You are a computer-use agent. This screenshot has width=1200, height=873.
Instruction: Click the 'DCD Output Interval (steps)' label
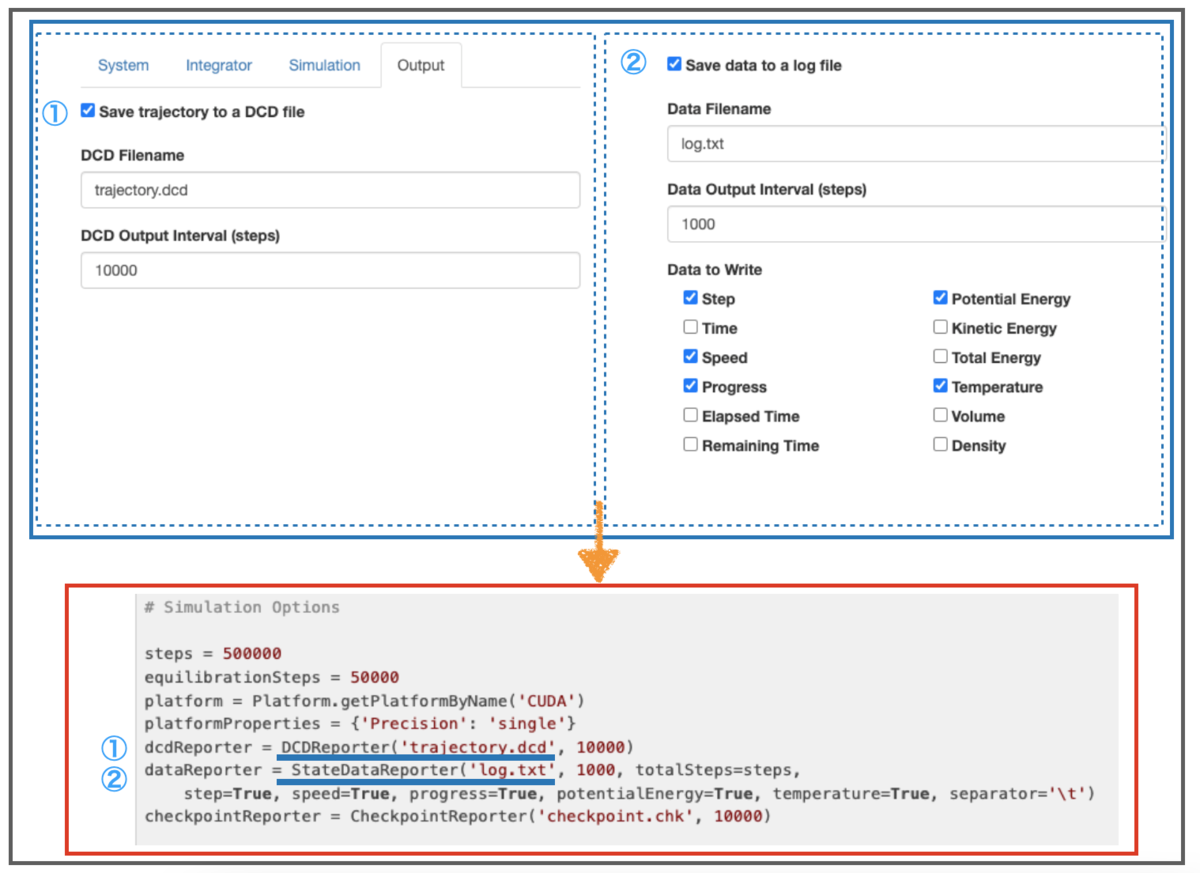point(180,236)
